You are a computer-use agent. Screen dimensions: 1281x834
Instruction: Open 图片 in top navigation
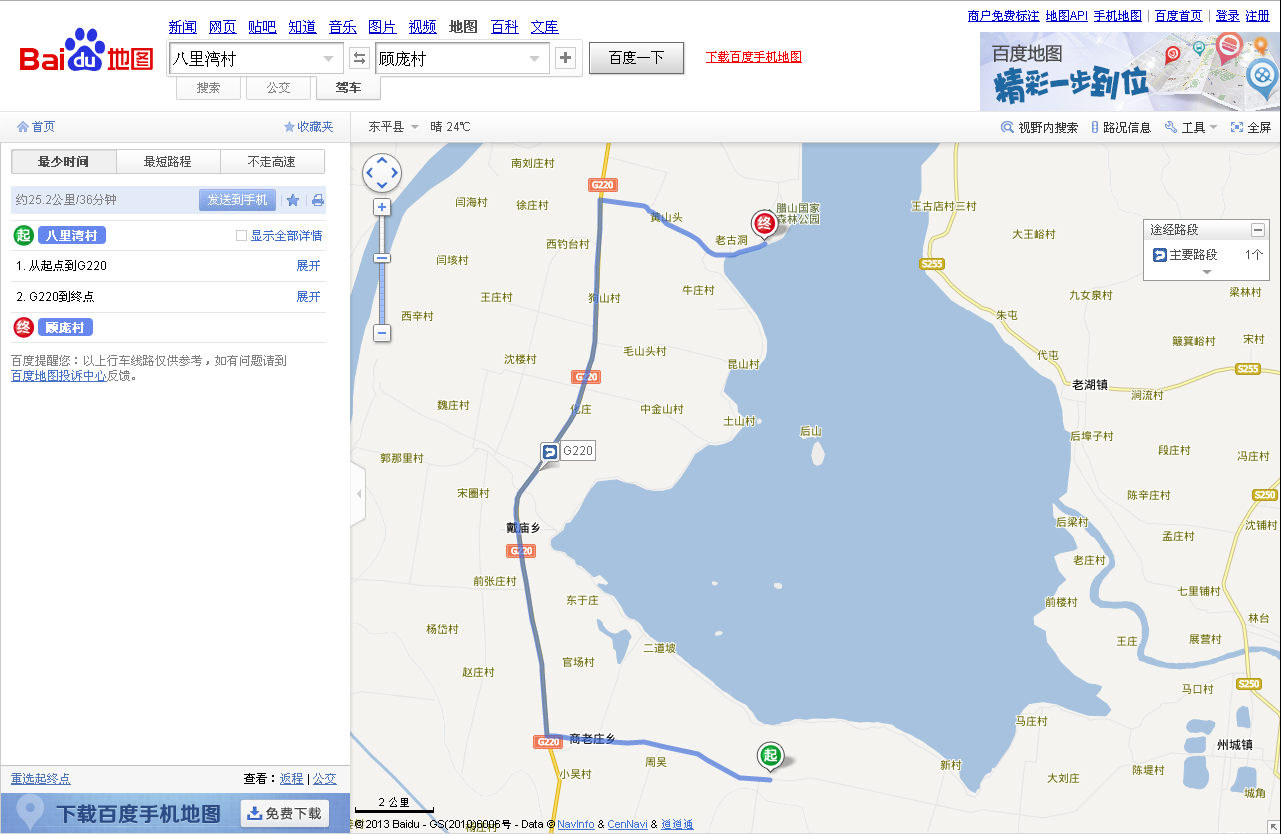tap(382, 27)
